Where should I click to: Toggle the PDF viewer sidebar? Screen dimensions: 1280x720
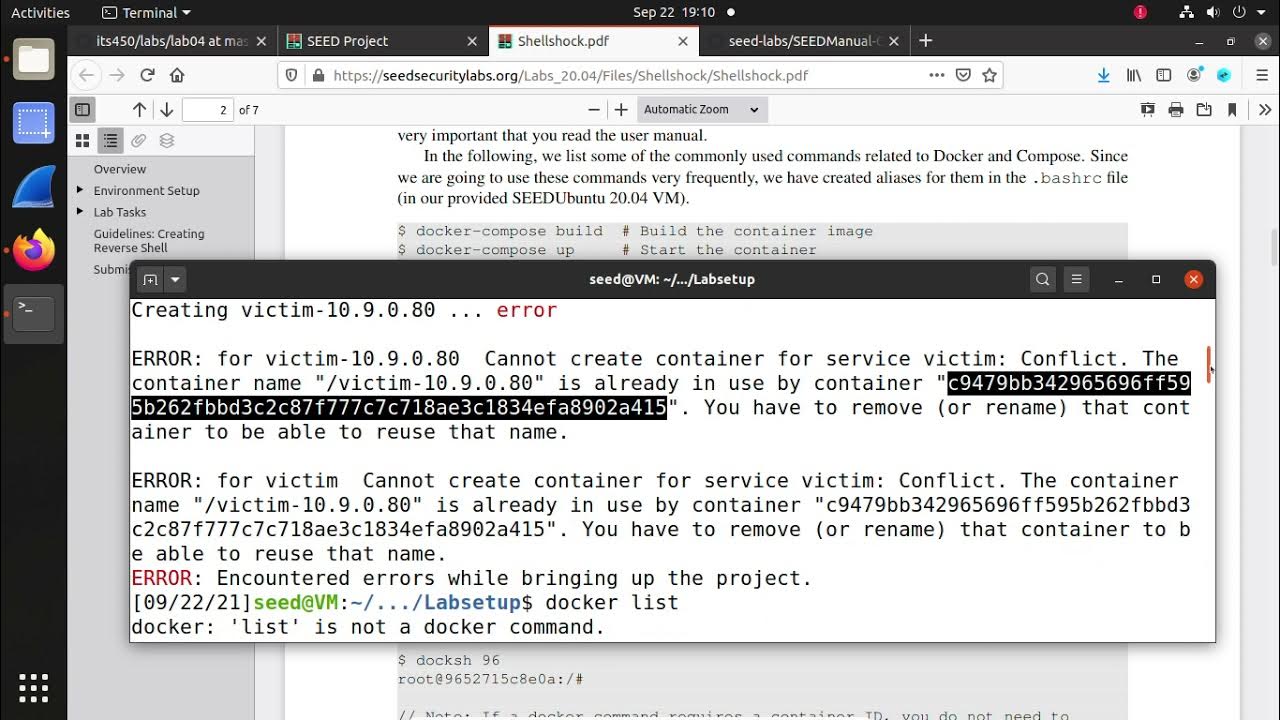point(83,110)
